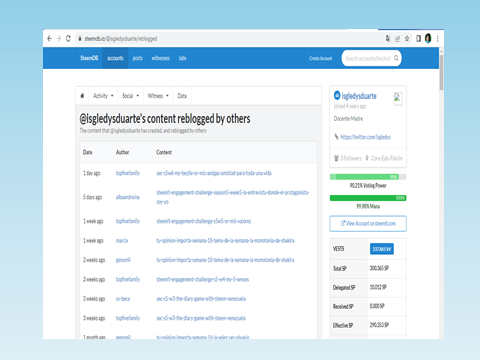Open monotonia-de-shakira post by genomil
The image size is (480, 360).
[225, 260]
